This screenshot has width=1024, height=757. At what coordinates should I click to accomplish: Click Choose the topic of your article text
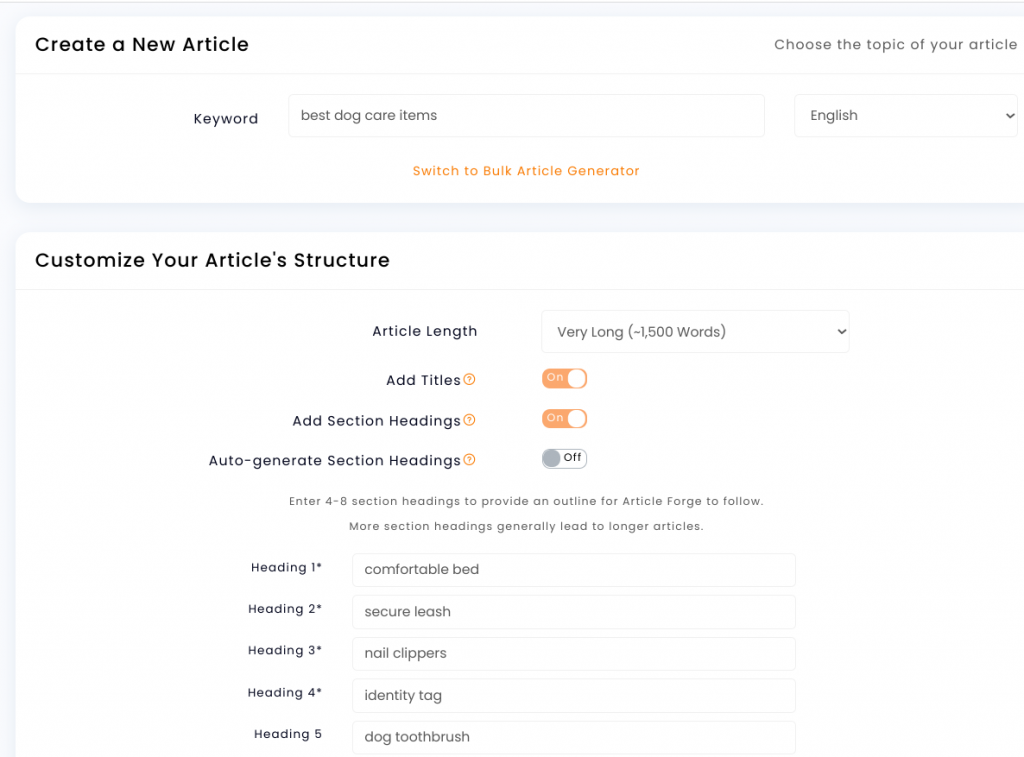point(895,44)
